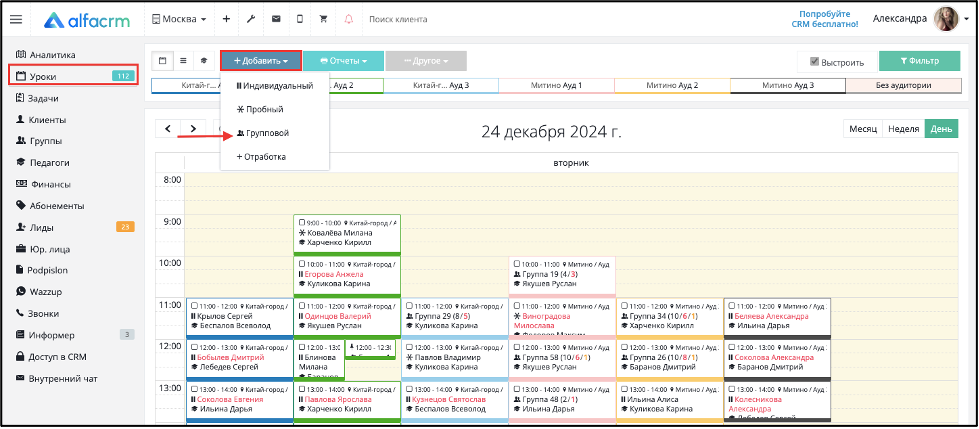Click Попробуйте CRM бесплатно link
The height and width of the screenshot is (429, 979).
coord(824,19)
